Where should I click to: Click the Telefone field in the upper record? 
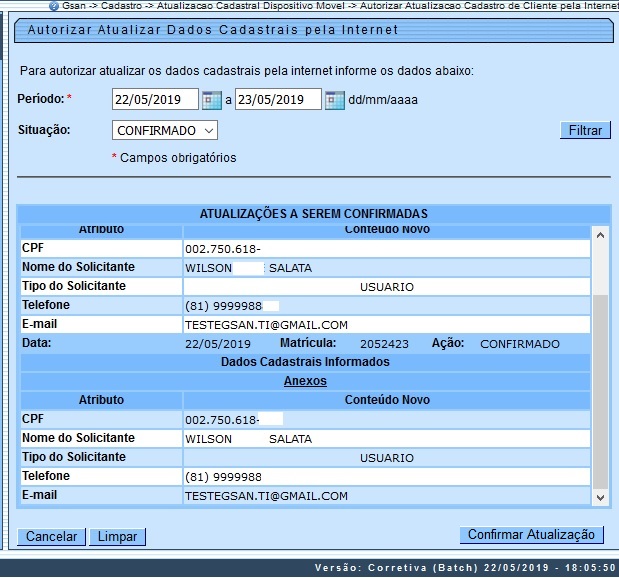(x=386, y=306)
